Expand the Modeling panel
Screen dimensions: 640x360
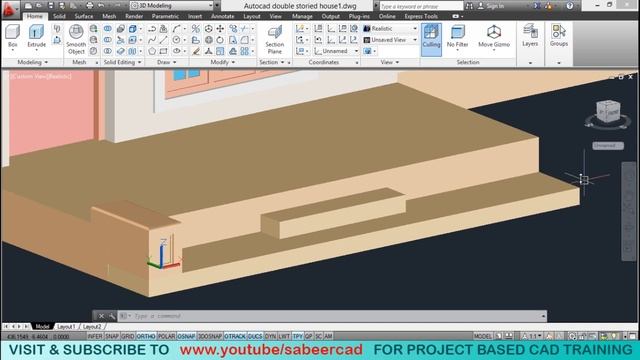[x=33, y=62]
